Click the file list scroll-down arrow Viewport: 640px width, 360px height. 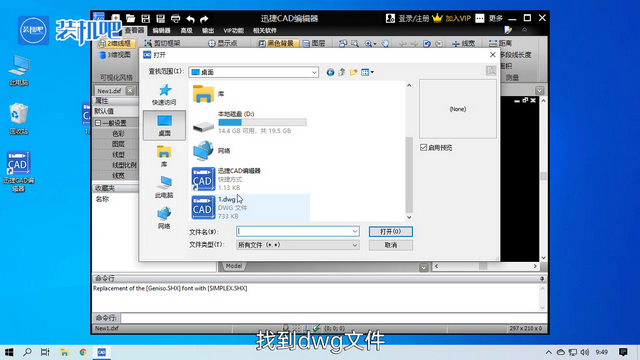tap(409, 217)
